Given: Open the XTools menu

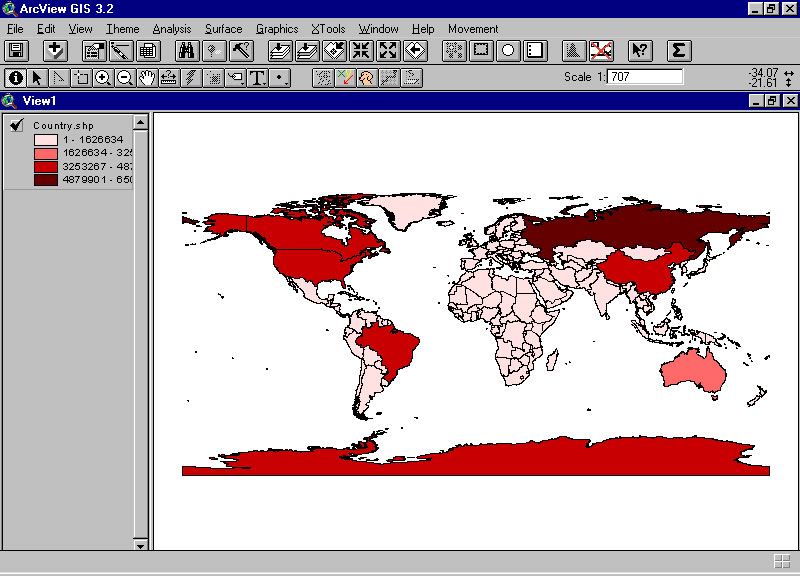Looking at the screenshot, I should pyautogui.click(x=328, y=29).
